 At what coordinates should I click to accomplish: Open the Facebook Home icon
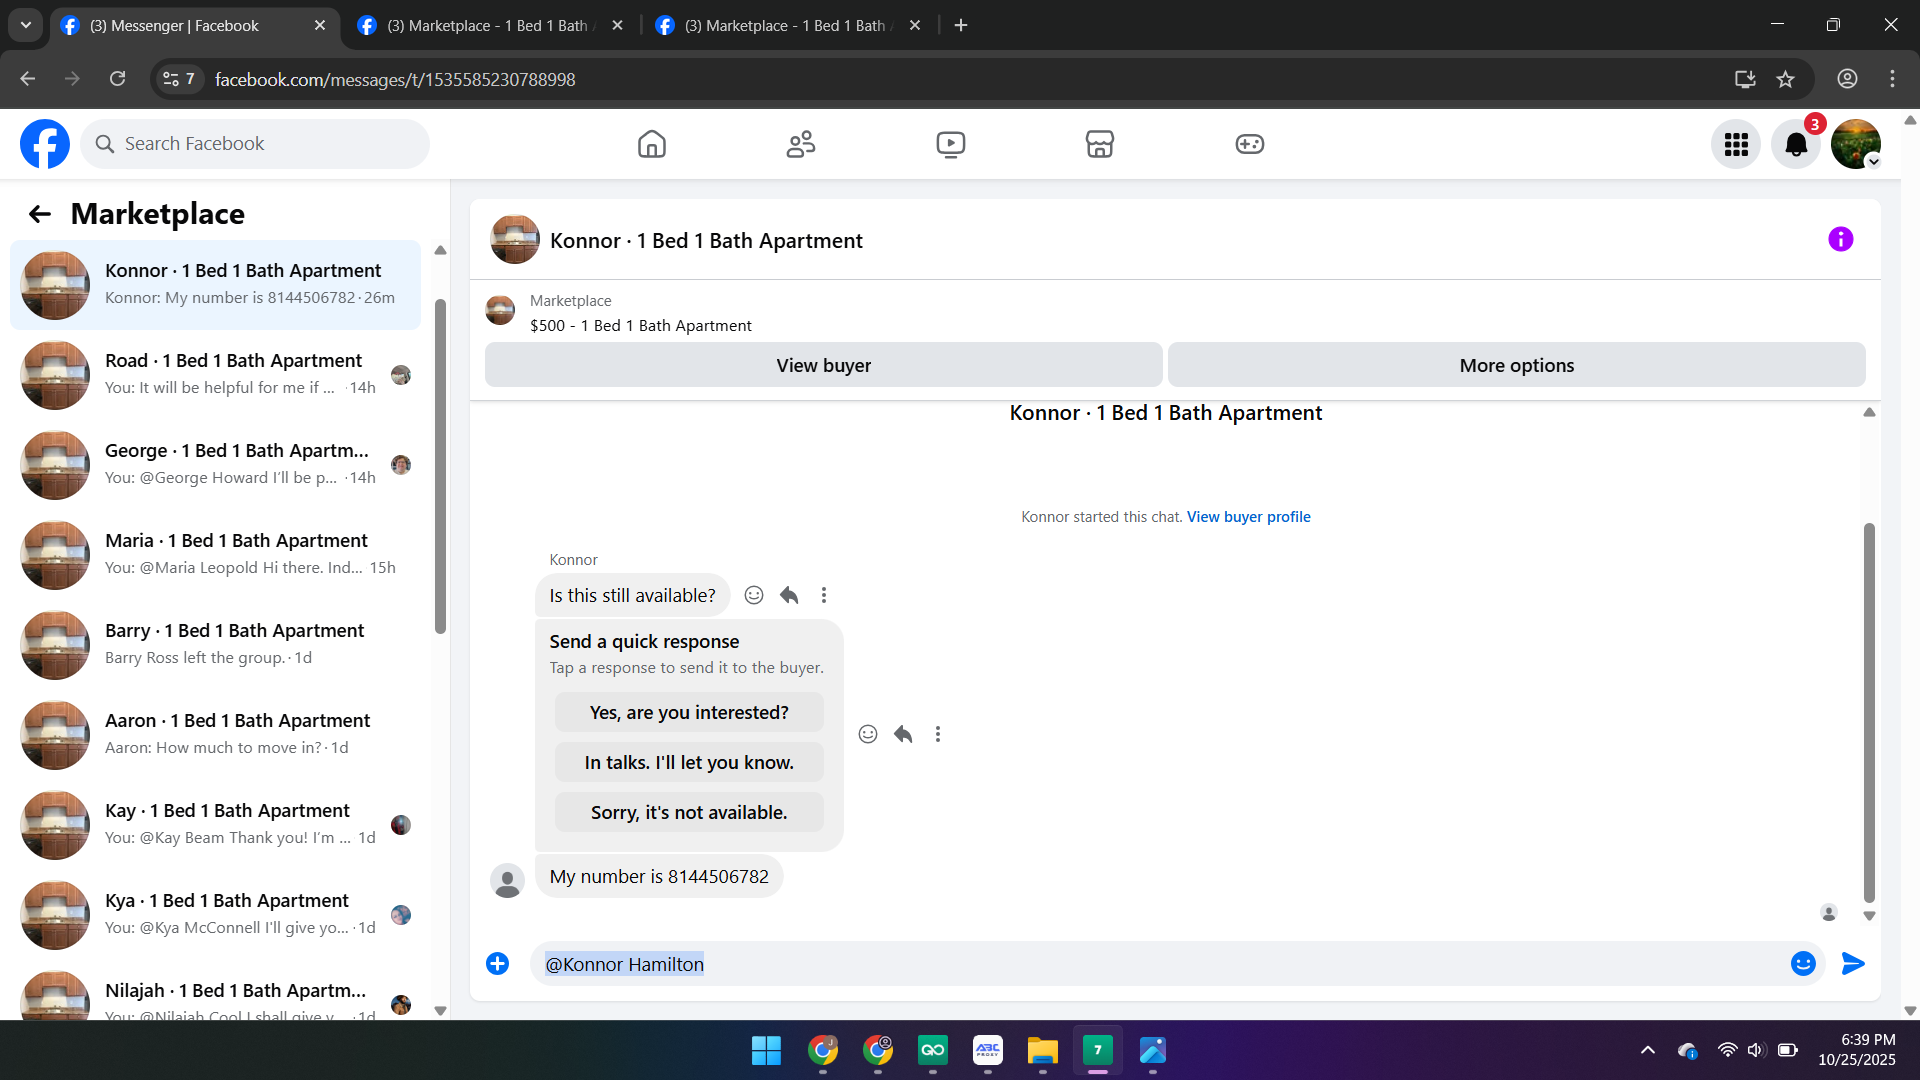pyautogui.click(x=651, y=144)
